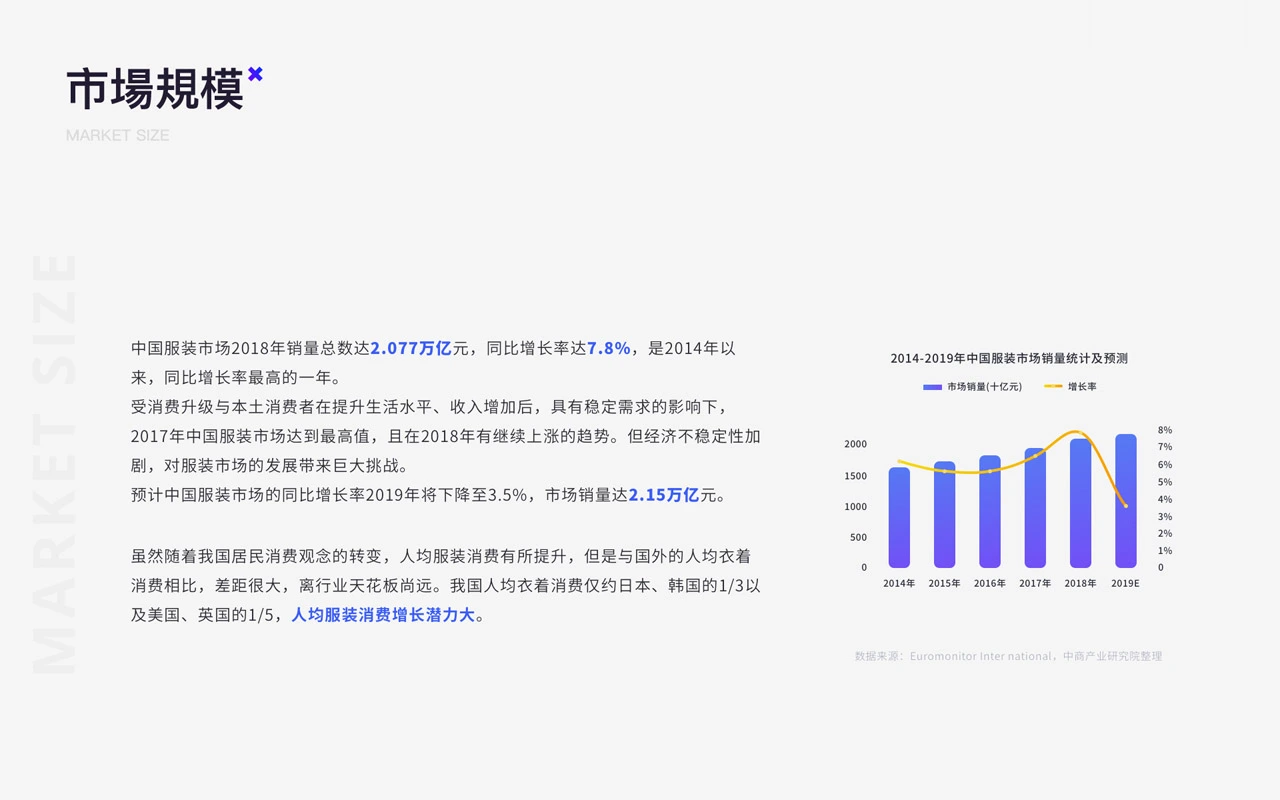Click the line starting 预计中国服装市场的同比增长率
Image resolution: width=1280 pixels, height=800 pixels.
click(428, 495)
